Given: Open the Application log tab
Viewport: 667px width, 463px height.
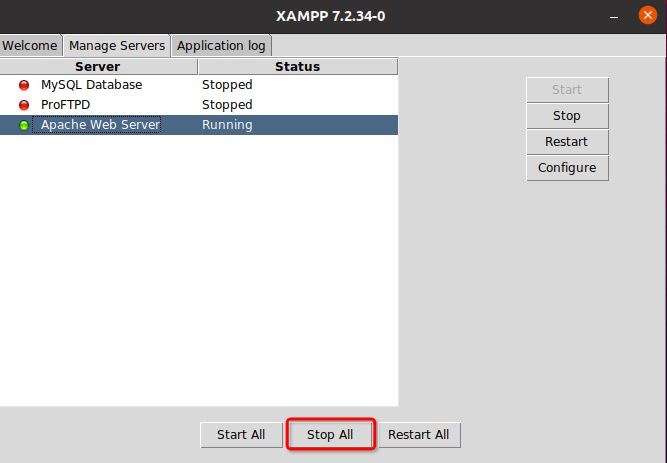Looking at the screenshot, I should coord(221,46).
